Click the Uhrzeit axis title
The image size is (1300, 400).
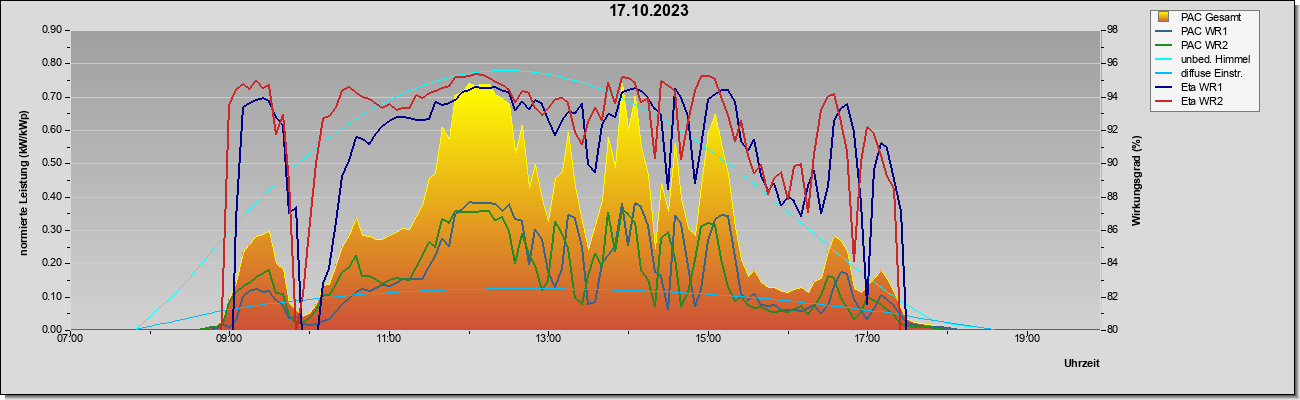tap(1082, 363)
